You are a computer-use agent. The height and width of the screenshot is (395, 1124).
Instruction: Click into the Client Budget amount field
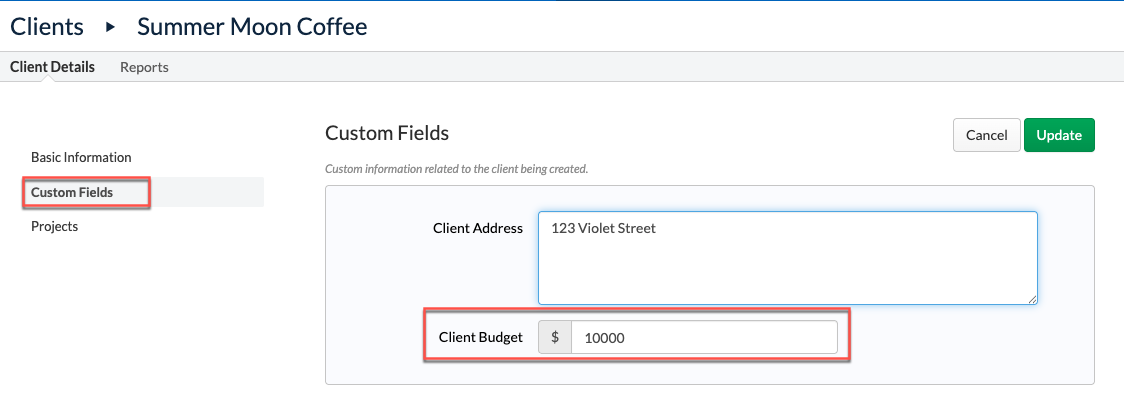(704, 337)
